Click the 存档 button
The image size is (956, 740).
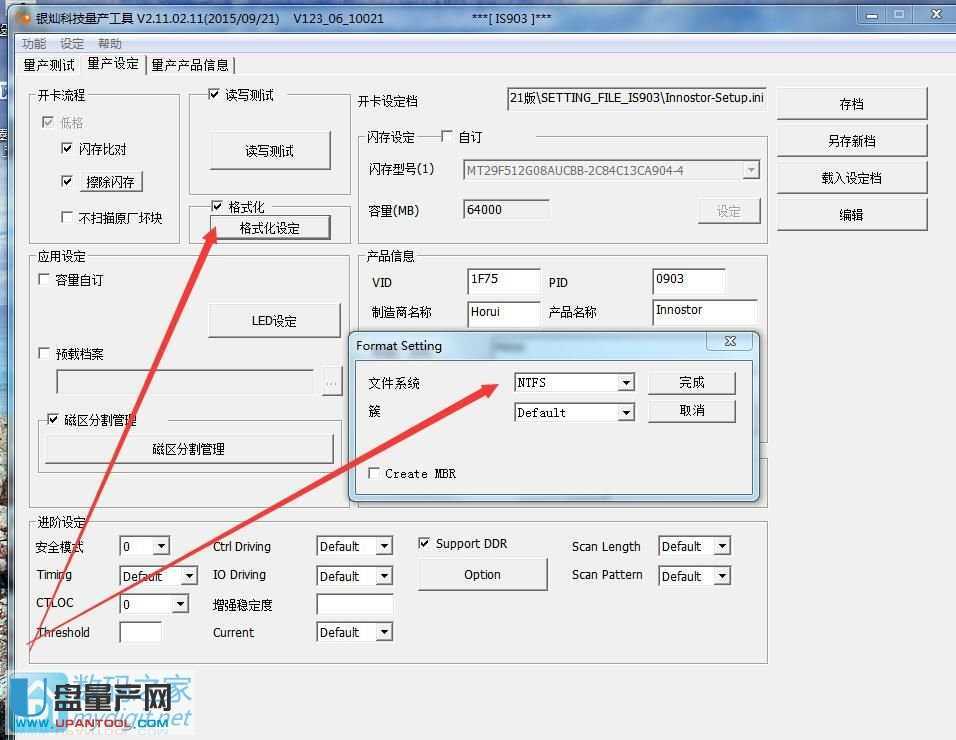coord(851,103)
